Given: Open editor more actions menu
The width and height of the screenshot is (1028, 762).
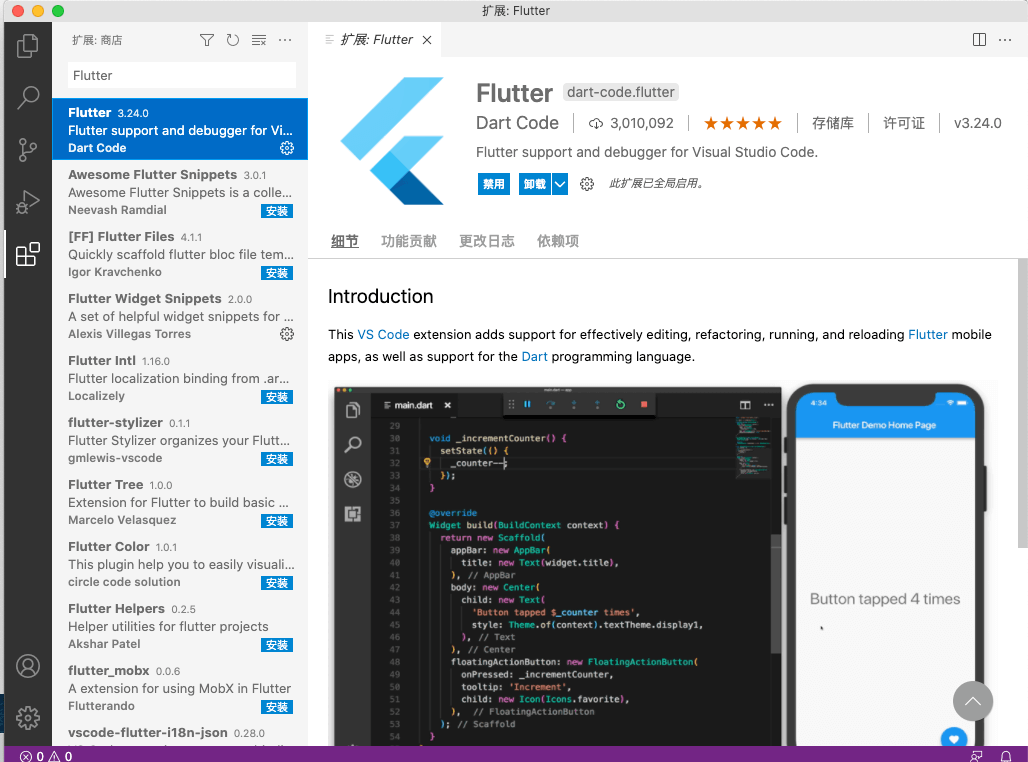Looking at the screenshot, I should click(x=1007, y=40).
